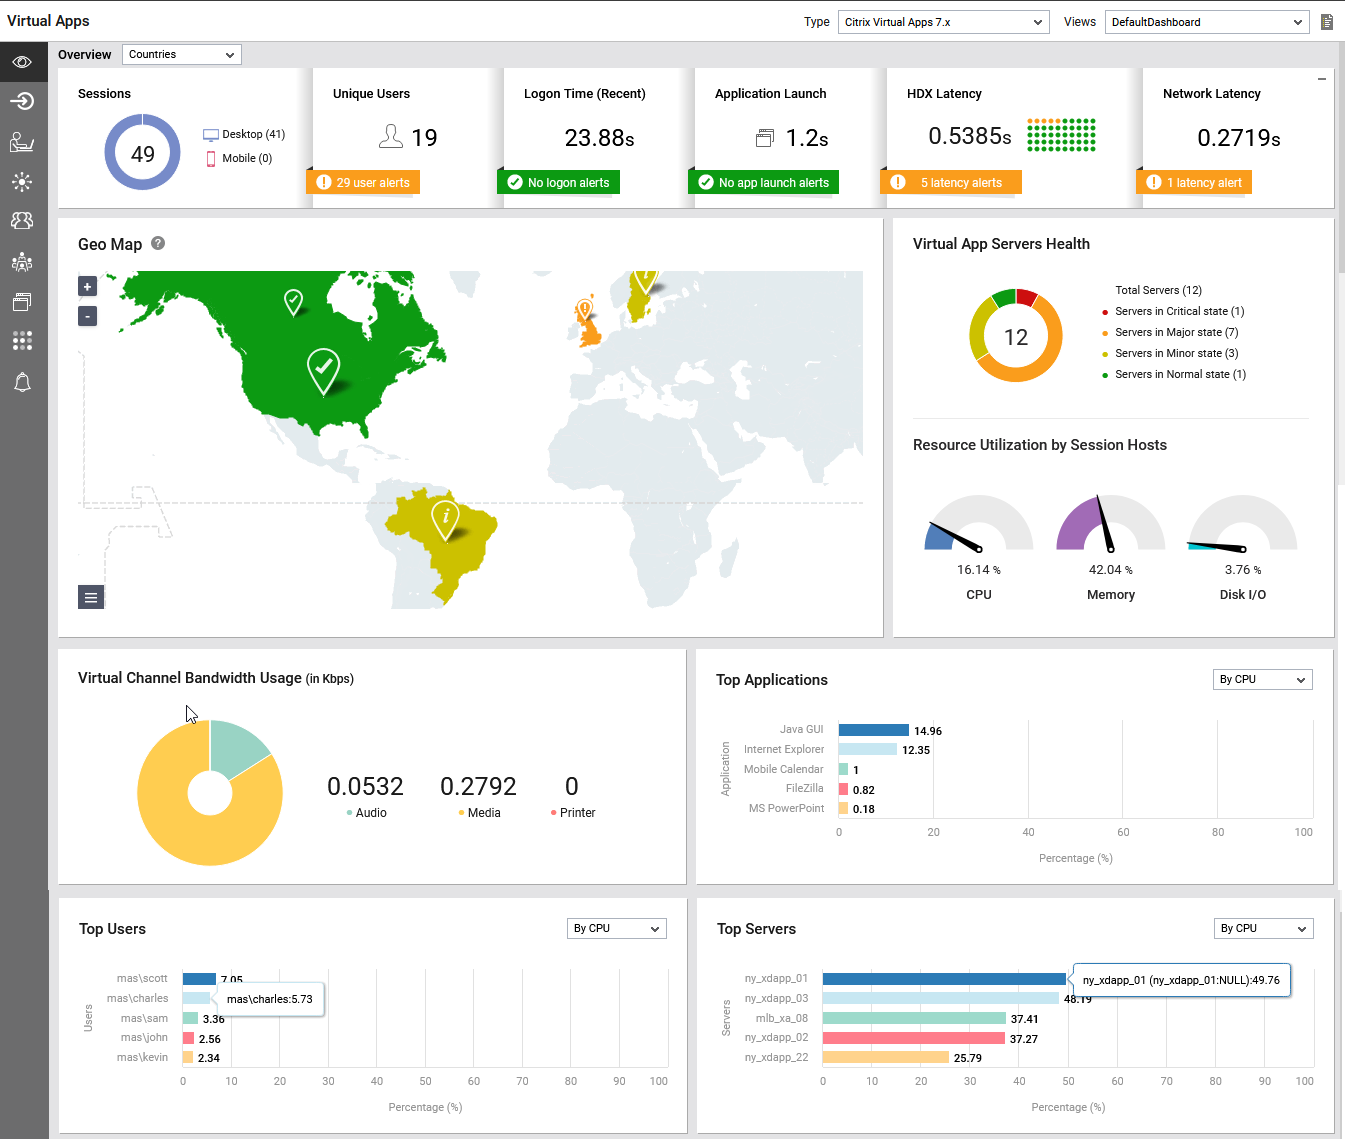Expand the Countries overview dropdown
Screen dimensions: 1345x1139
181,55
